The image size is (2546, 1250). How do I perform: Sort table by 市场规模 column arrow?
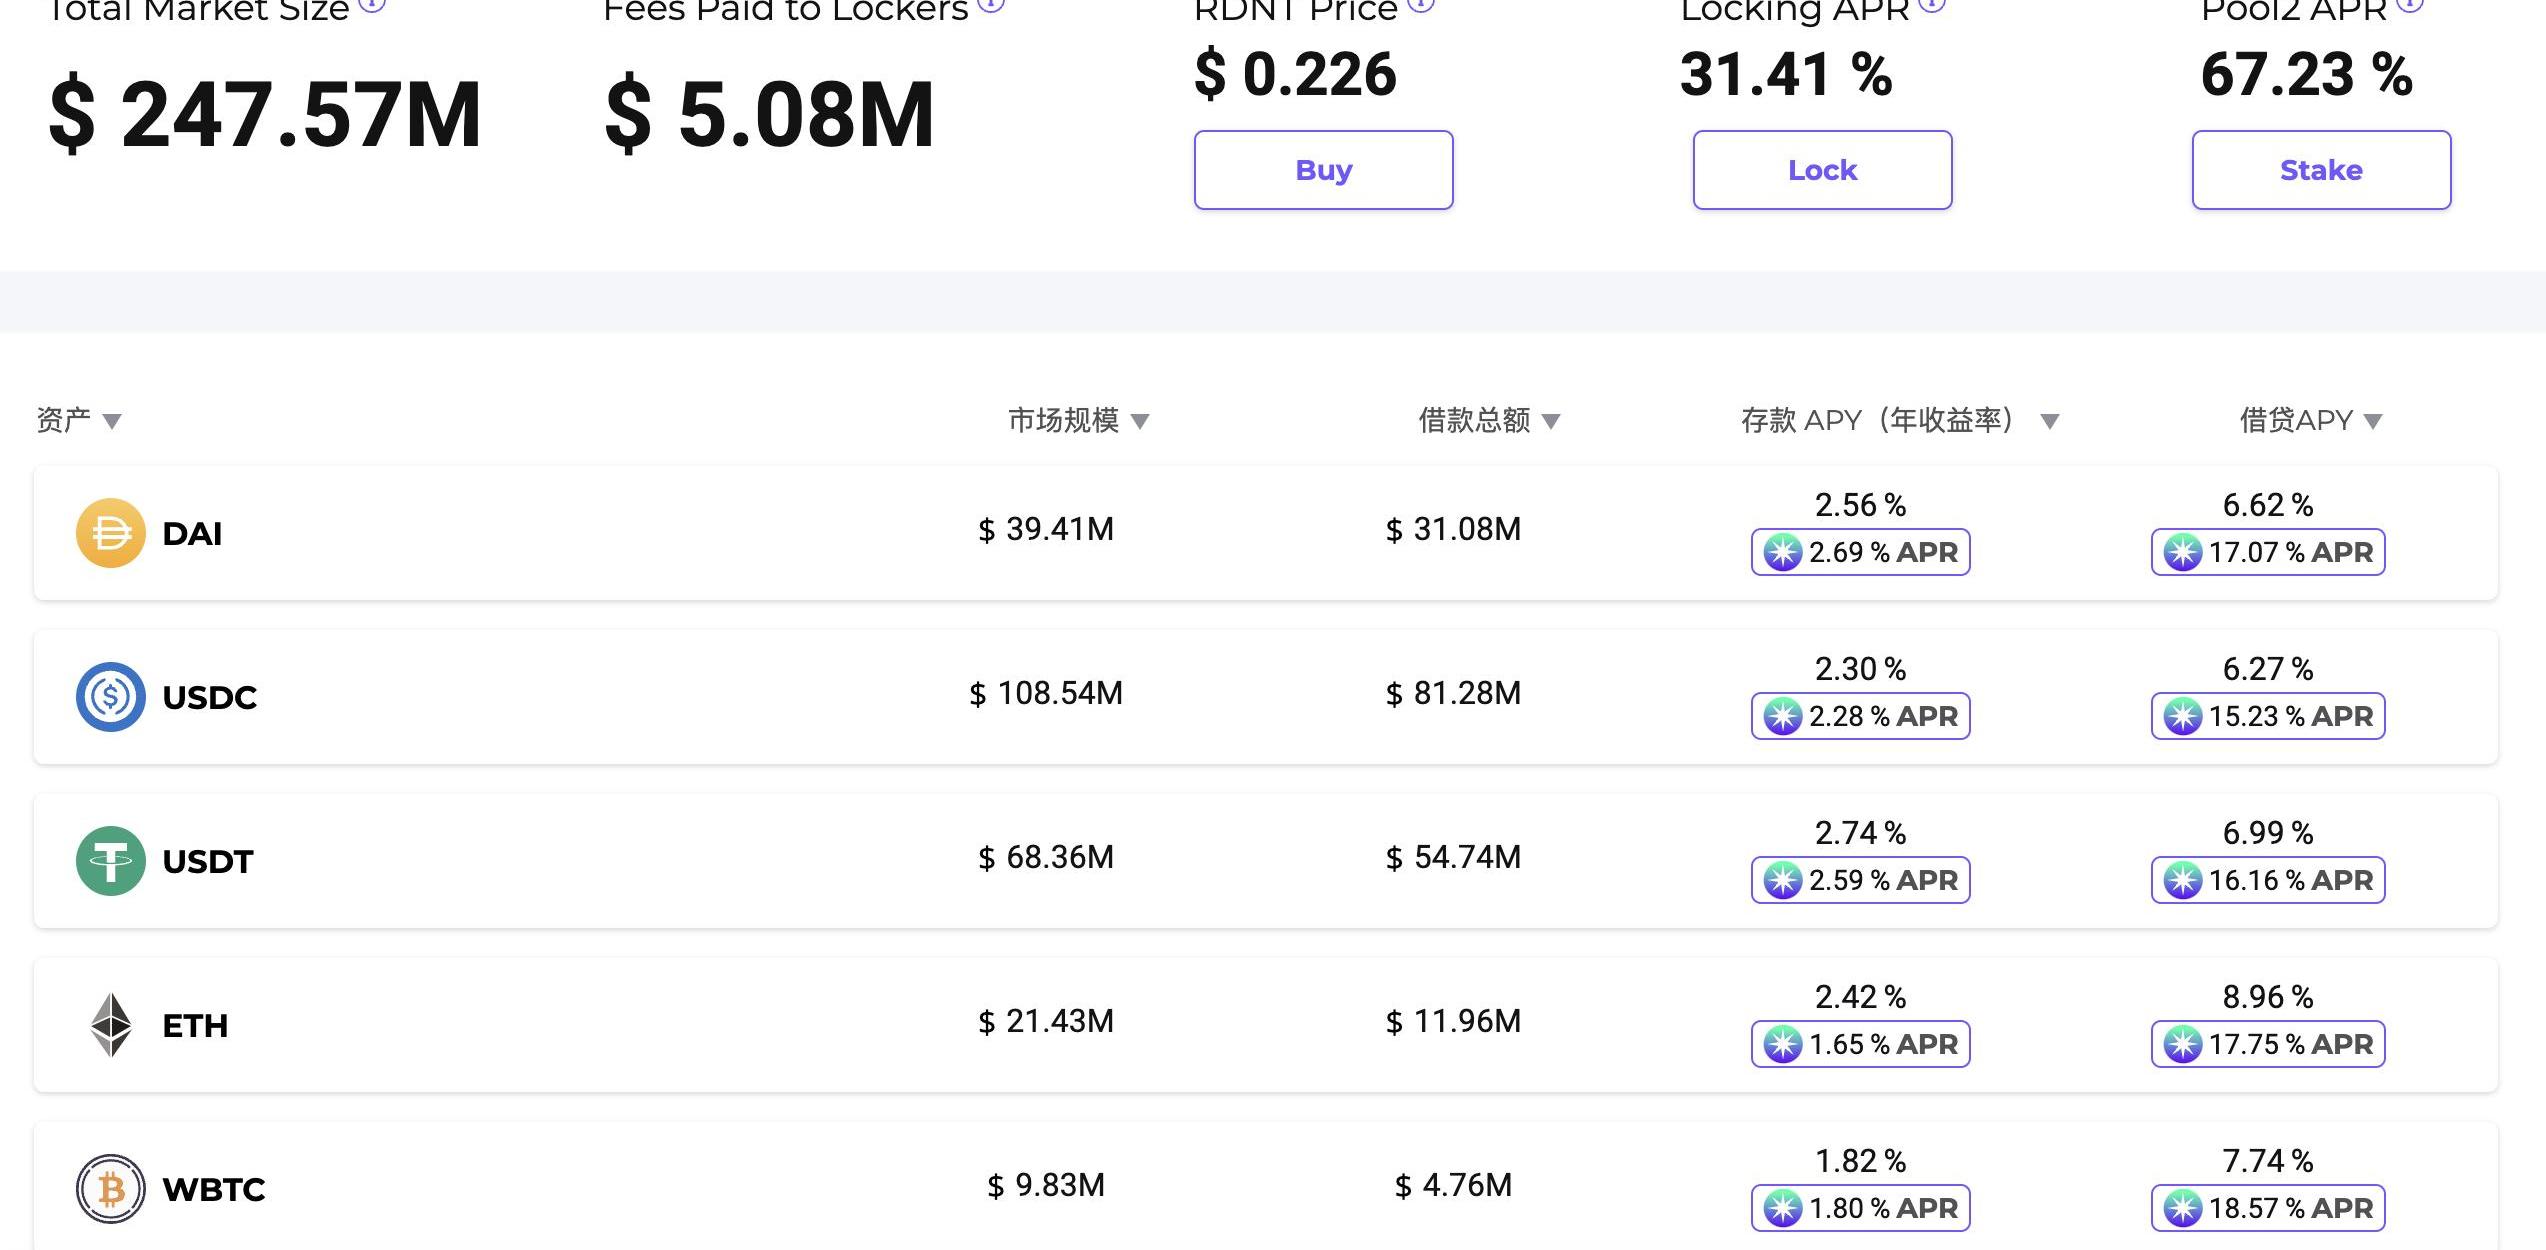(1140, 422)
